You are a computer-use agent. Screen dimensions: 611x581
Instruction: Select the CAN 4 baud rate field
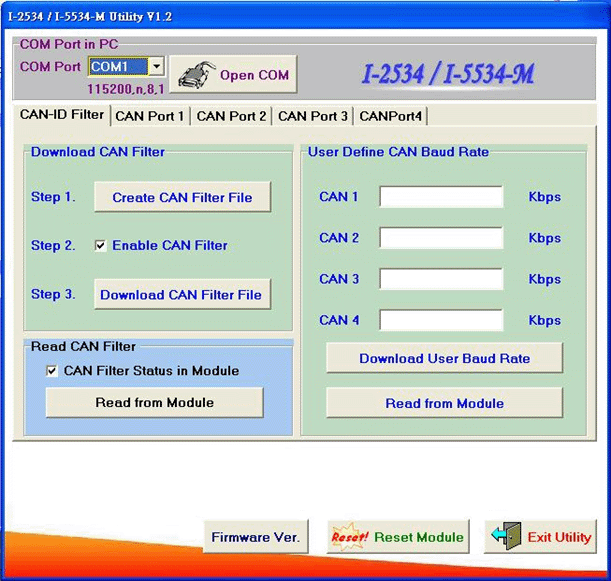(441, 320)
